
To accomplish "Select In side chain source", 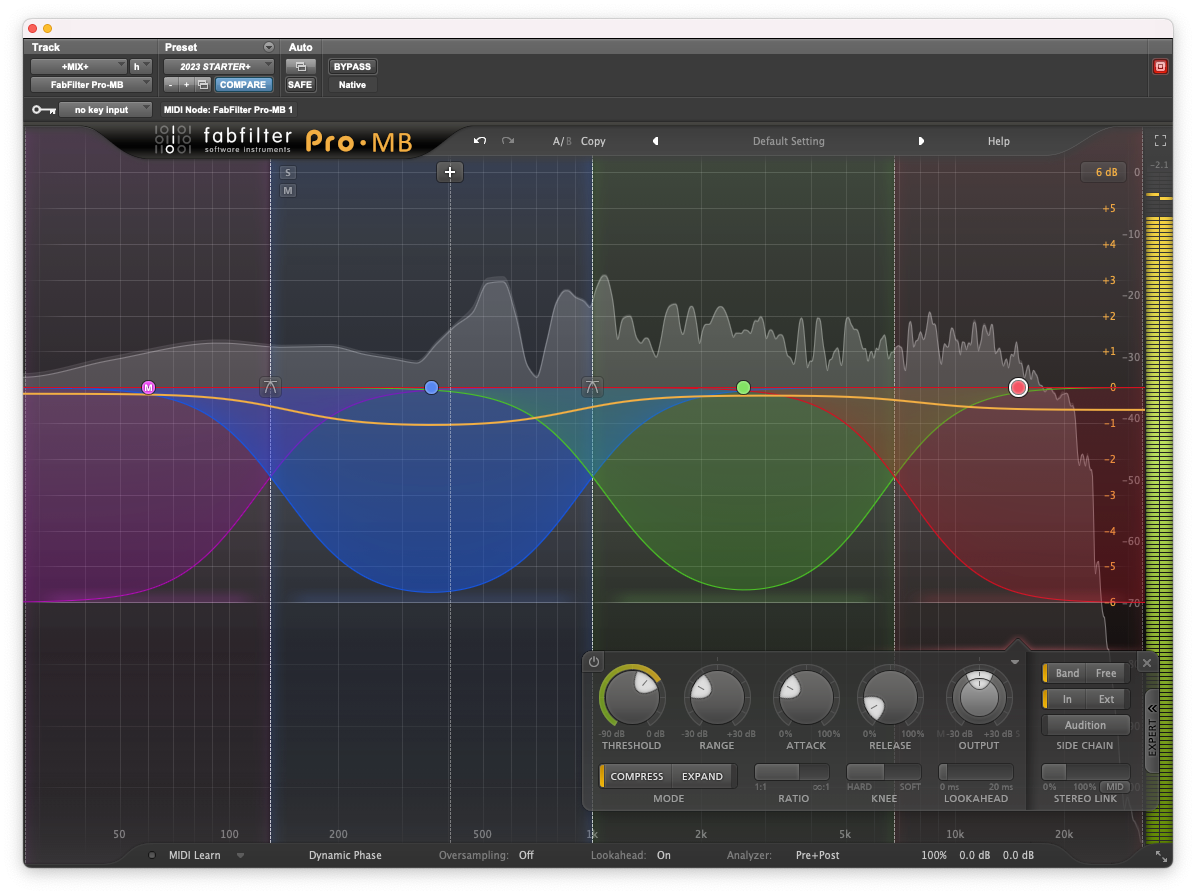I will point(1067,699).
